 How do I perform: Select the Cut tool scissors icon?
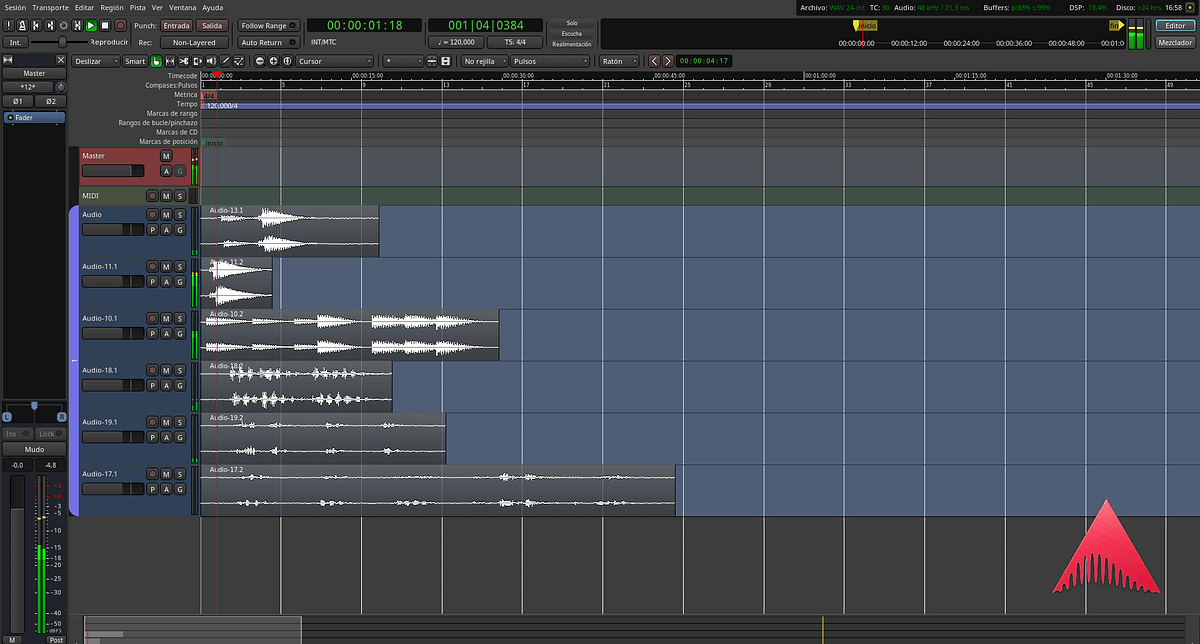(x=184, y=61)
